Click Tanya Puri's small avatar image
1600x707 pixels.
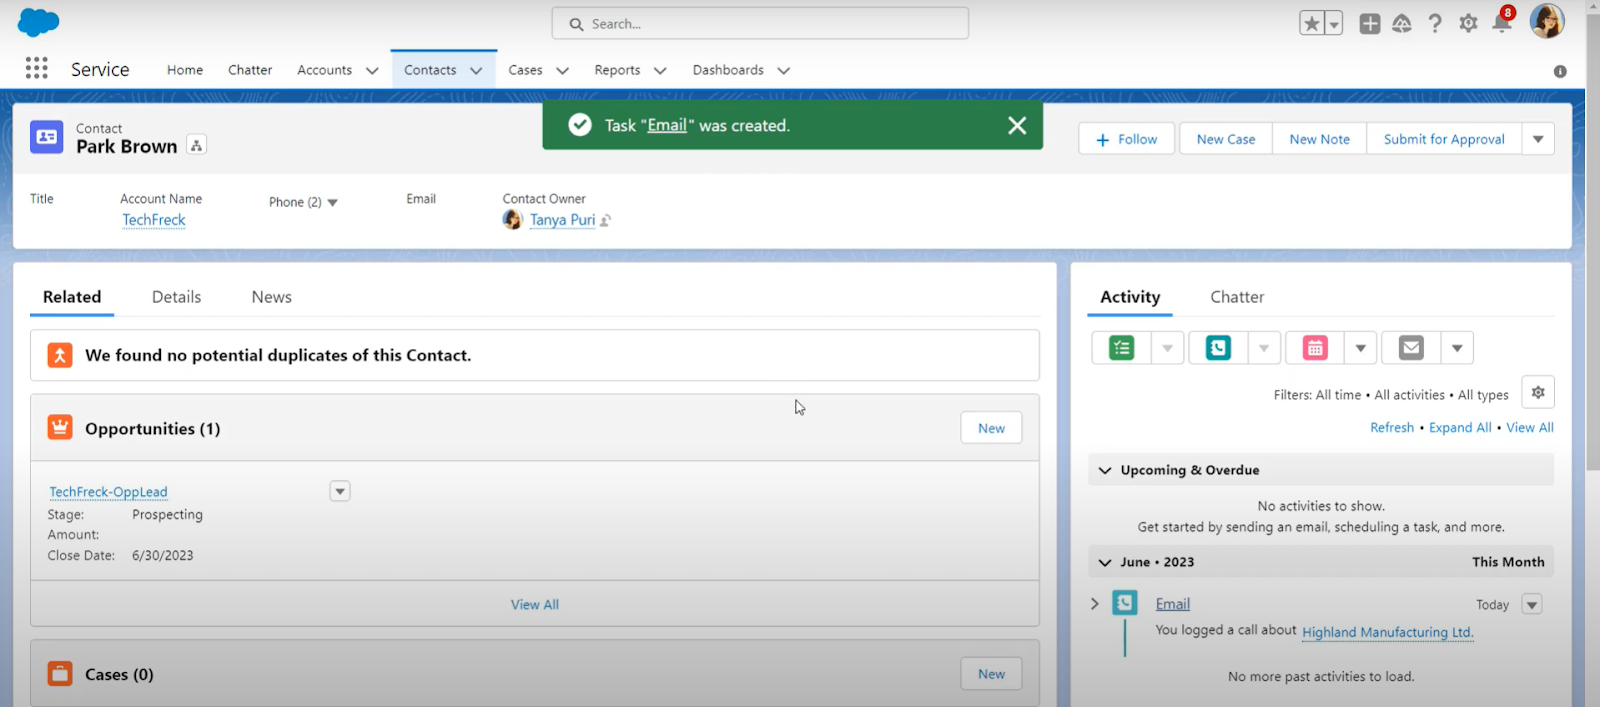point(513,220)
